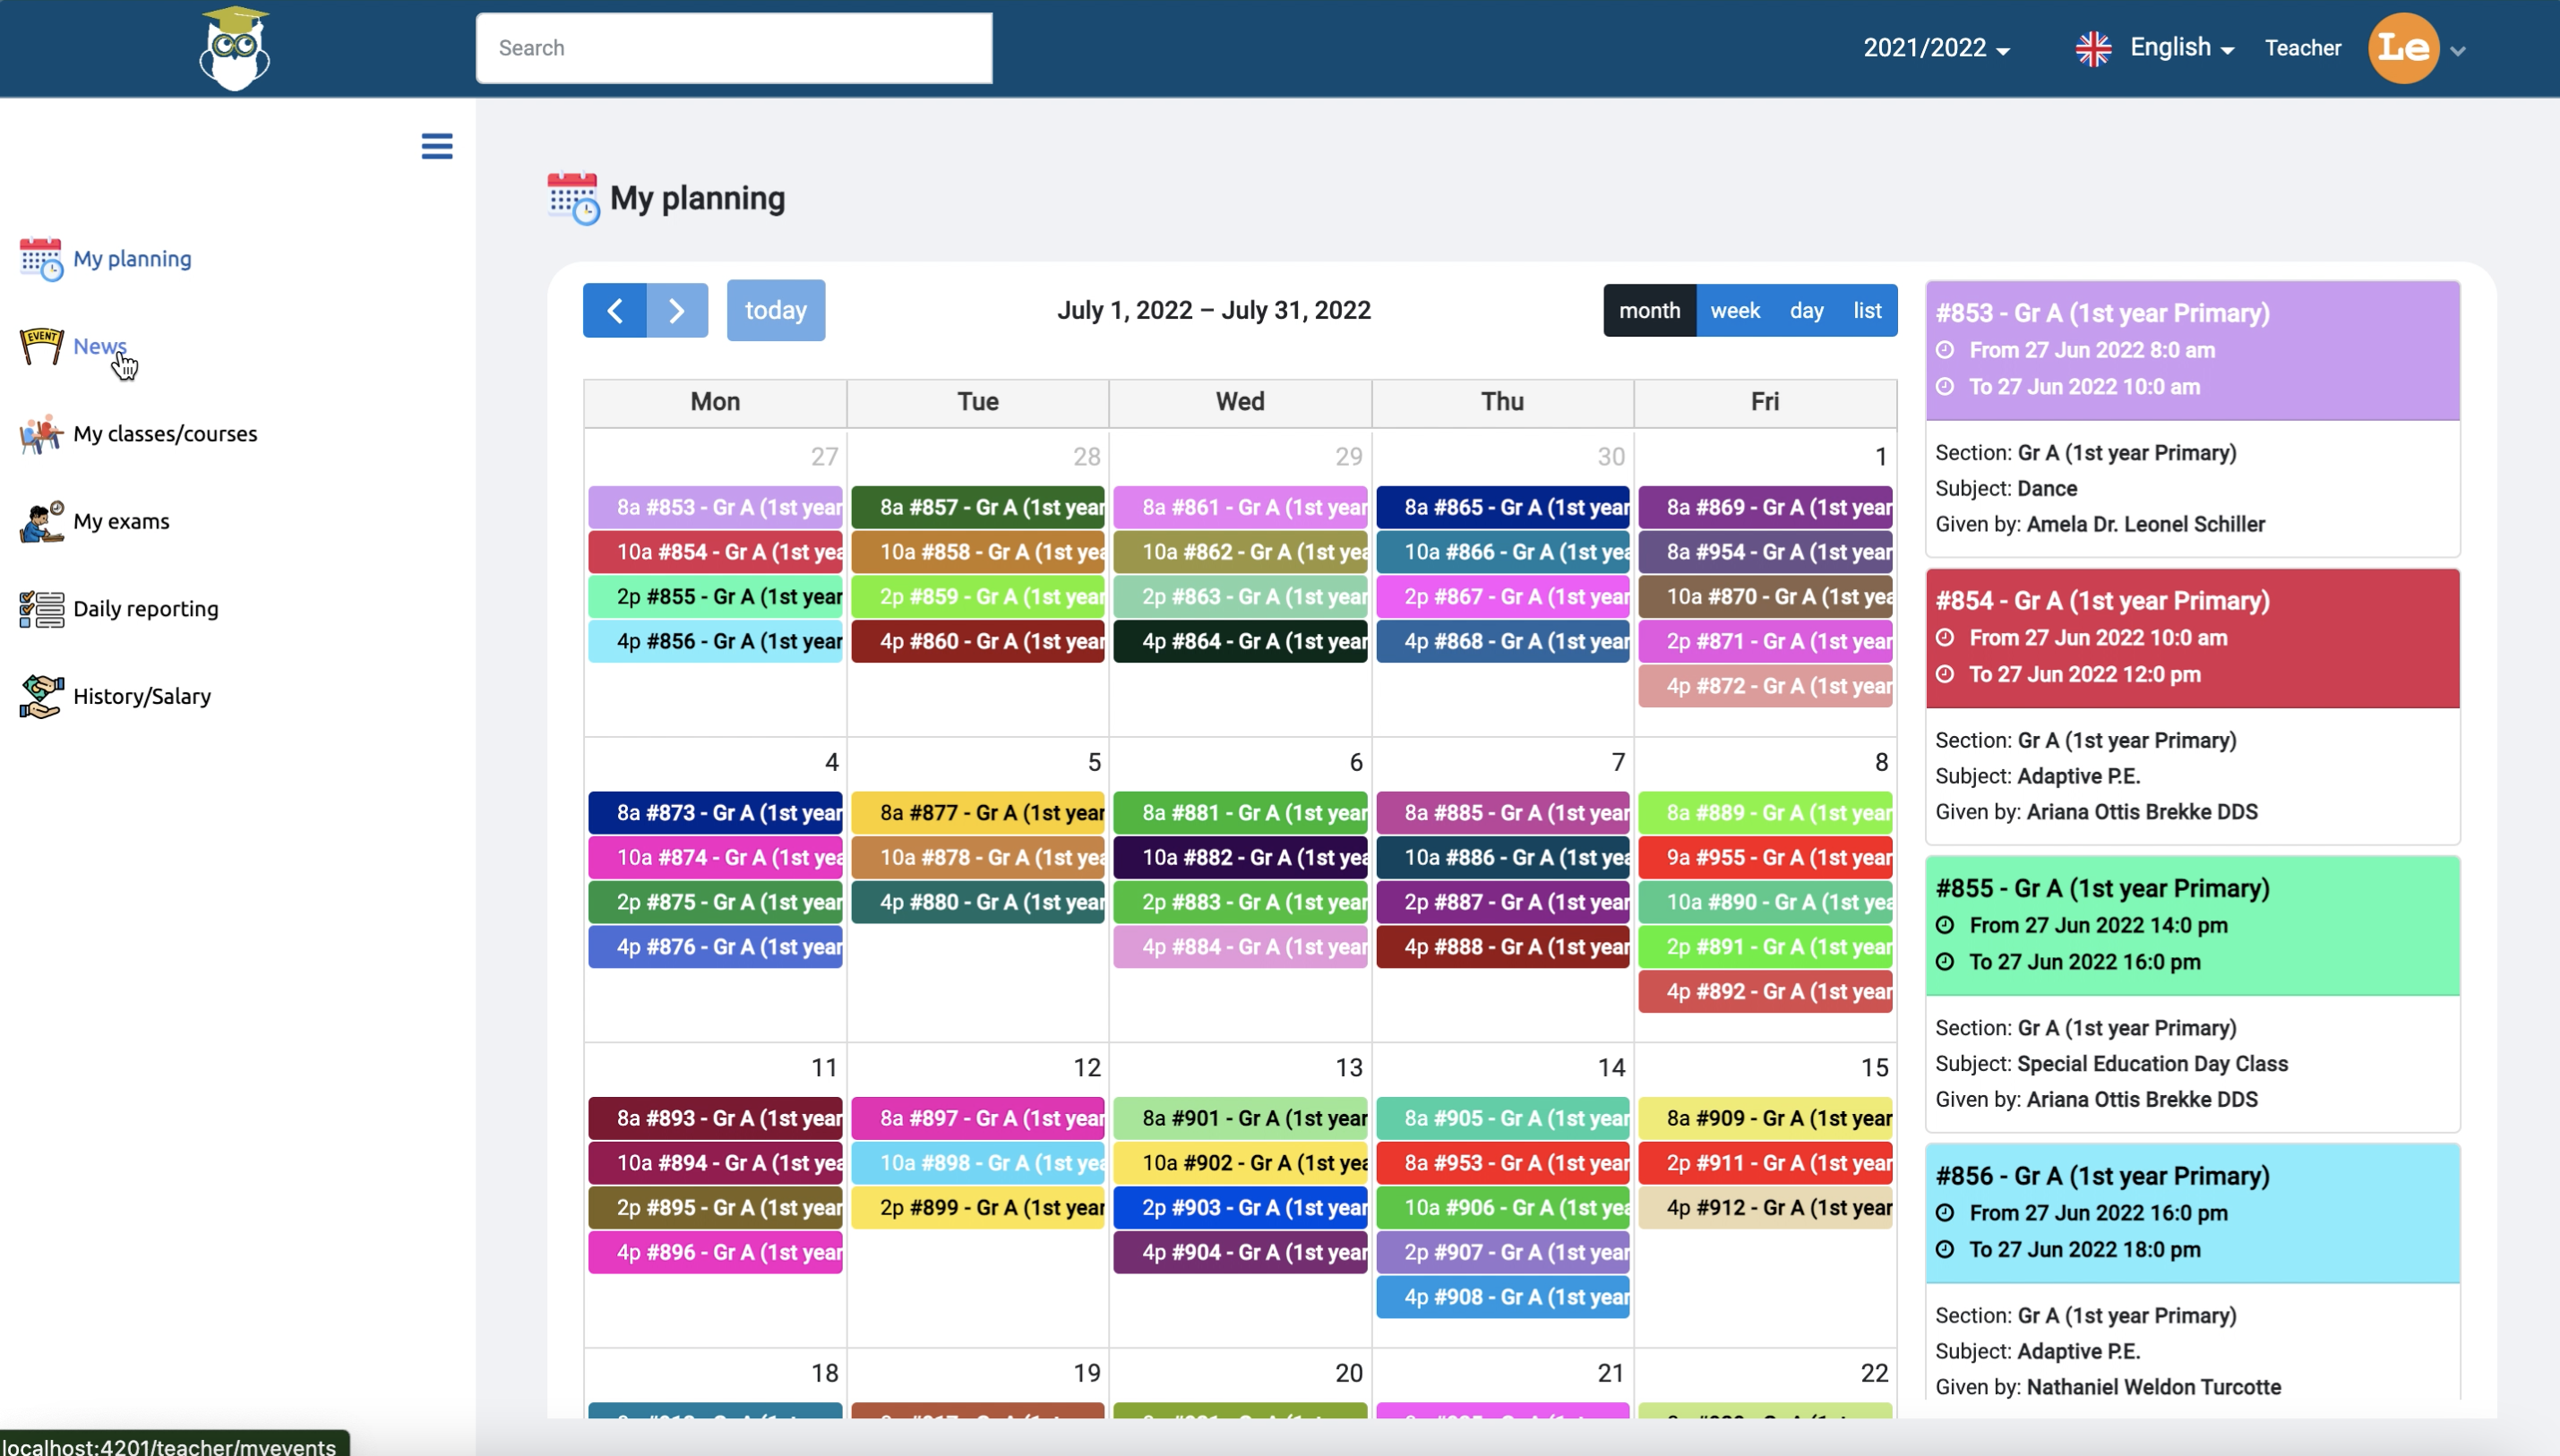This screenshot has width=2560, height=1456.
Task: Open event 4p #856 in calendar
Action: coord(715,641)
